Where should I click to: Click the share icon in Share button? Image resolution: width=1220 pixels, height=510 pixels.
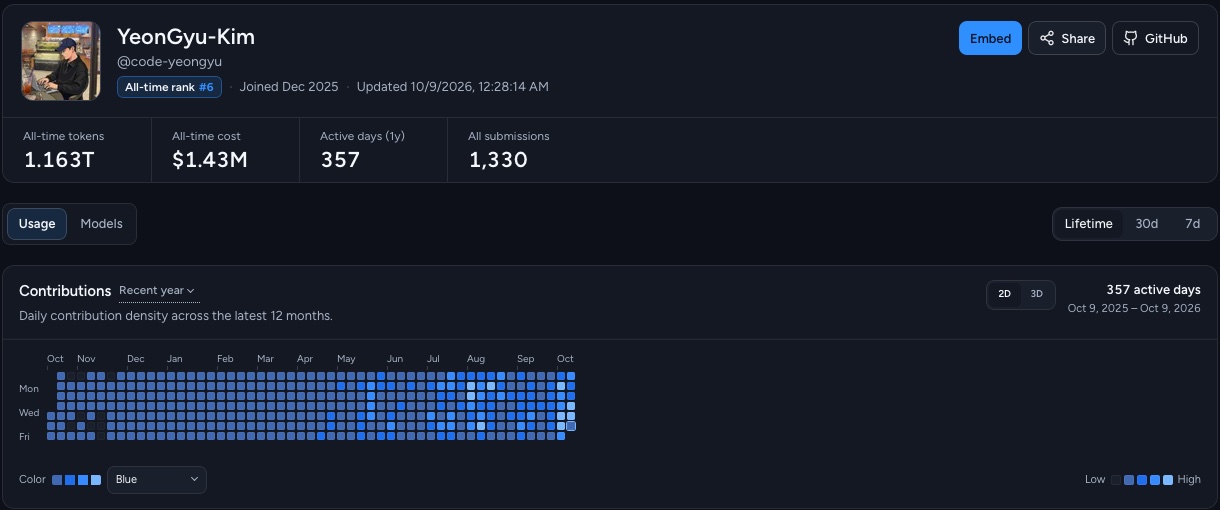[x=1047, y=38]
